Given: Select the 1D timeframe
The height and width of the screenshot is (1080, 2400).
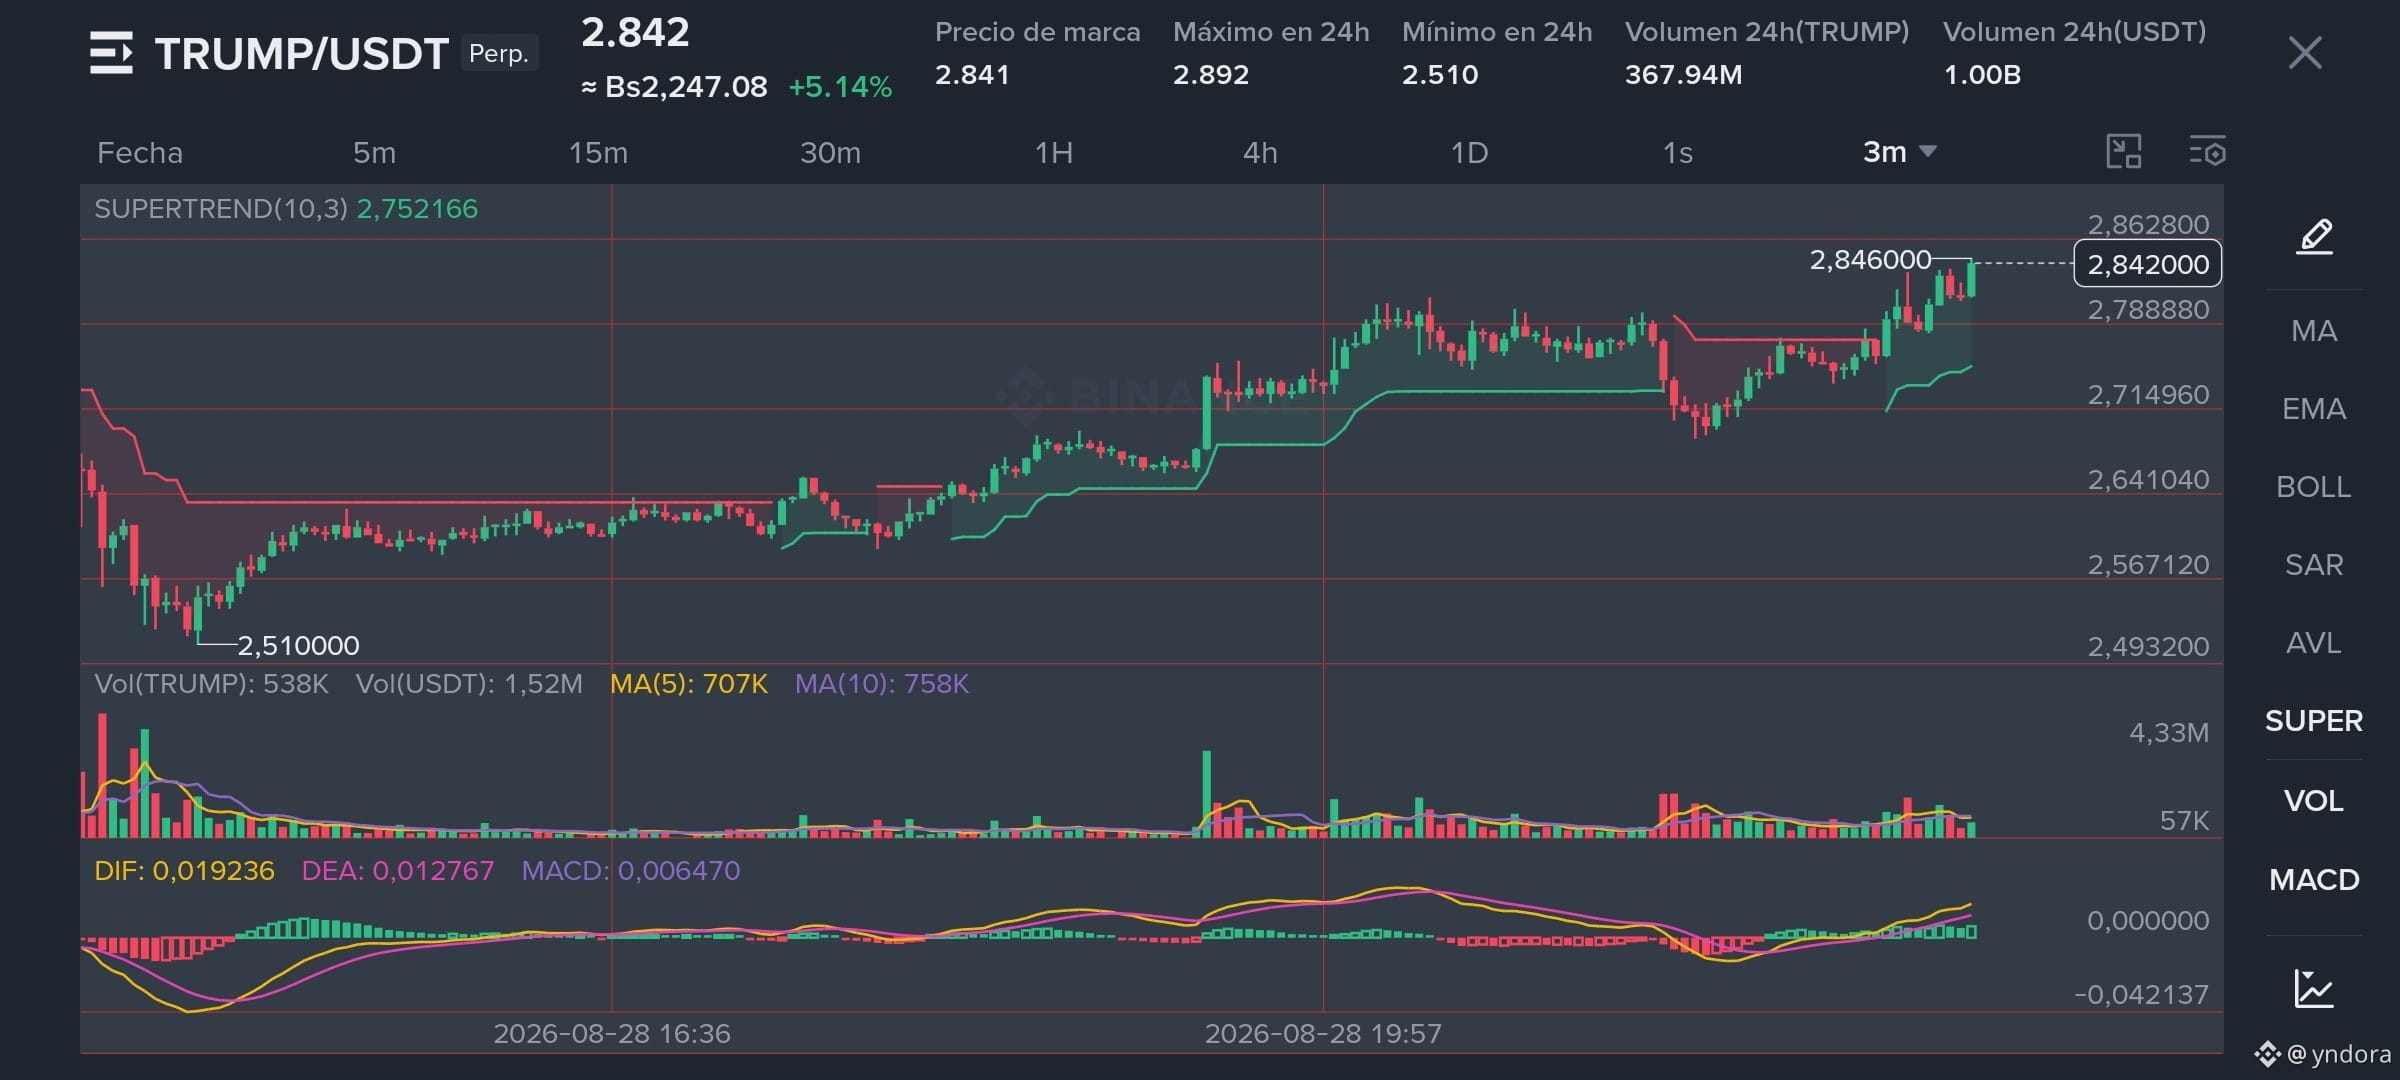Looking at the screenshot, I should 1469,153.
